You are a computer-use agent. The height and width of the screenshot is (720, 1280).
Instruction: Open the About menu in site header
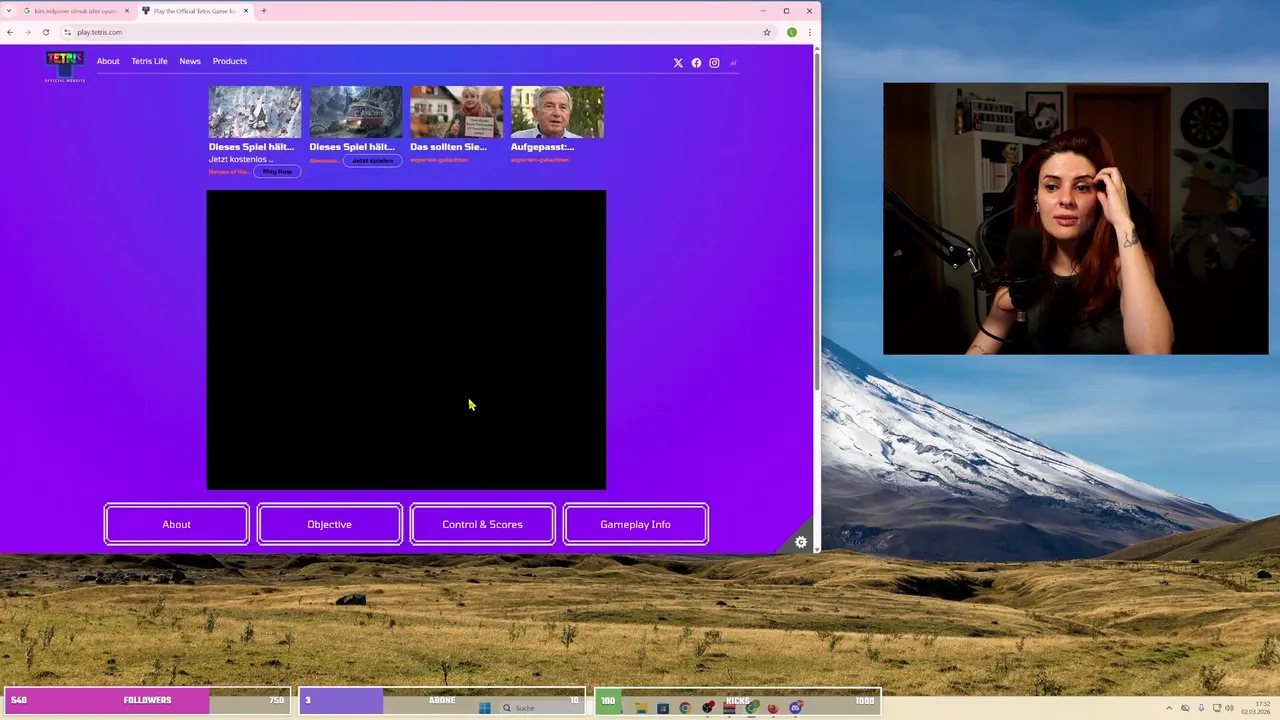pyautogui.click(x=108, y=61)
